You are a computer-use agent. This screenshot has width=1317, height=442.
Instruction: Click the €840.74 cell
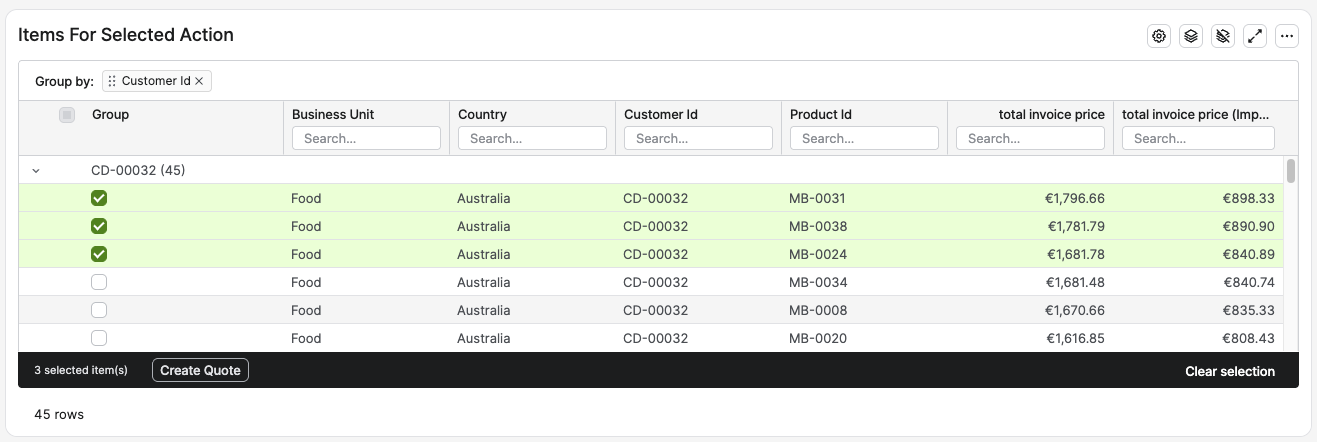[1248, 282]
